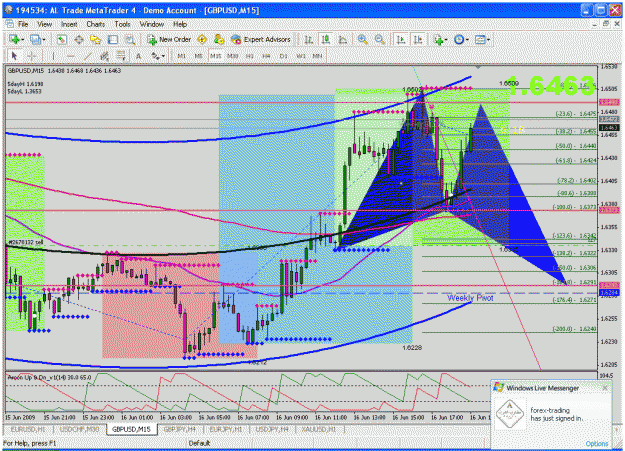625x451 pixels.
Task: Switch chart to line chart icon
Action: pyautogui.click(x=342, y=39)
